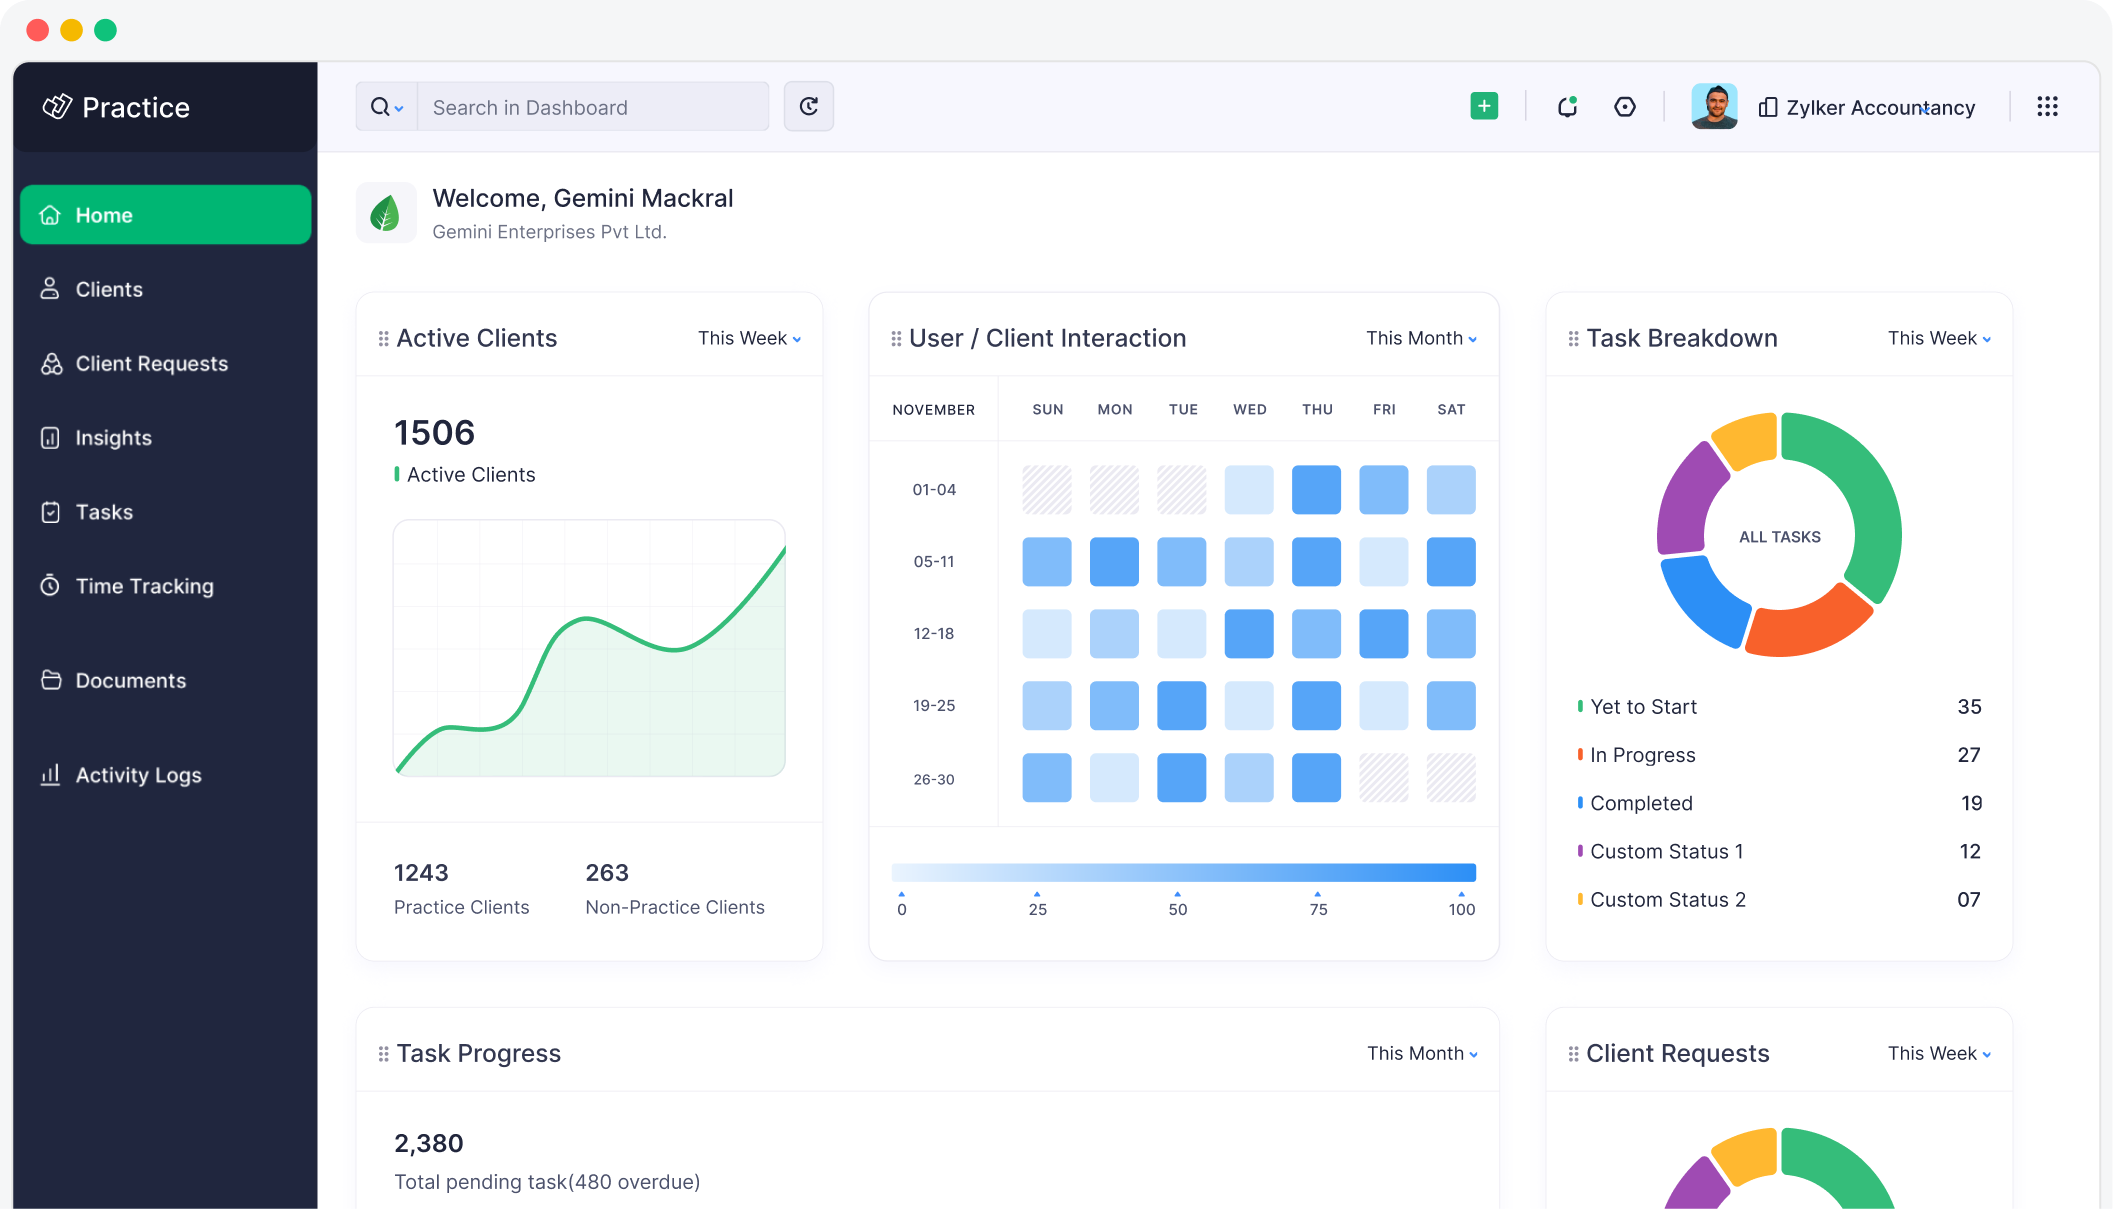Click the 263 Non-Practice Clients figure
The height and width of the screenshot is (1209, 2113).
pos(607,873)
